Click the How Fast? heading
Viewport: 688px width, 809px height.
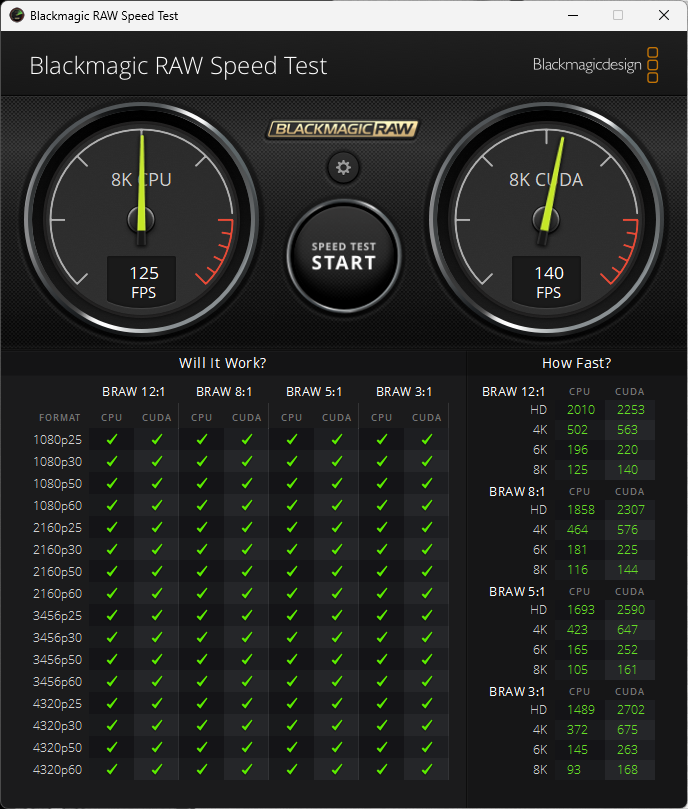coord(577,363)
